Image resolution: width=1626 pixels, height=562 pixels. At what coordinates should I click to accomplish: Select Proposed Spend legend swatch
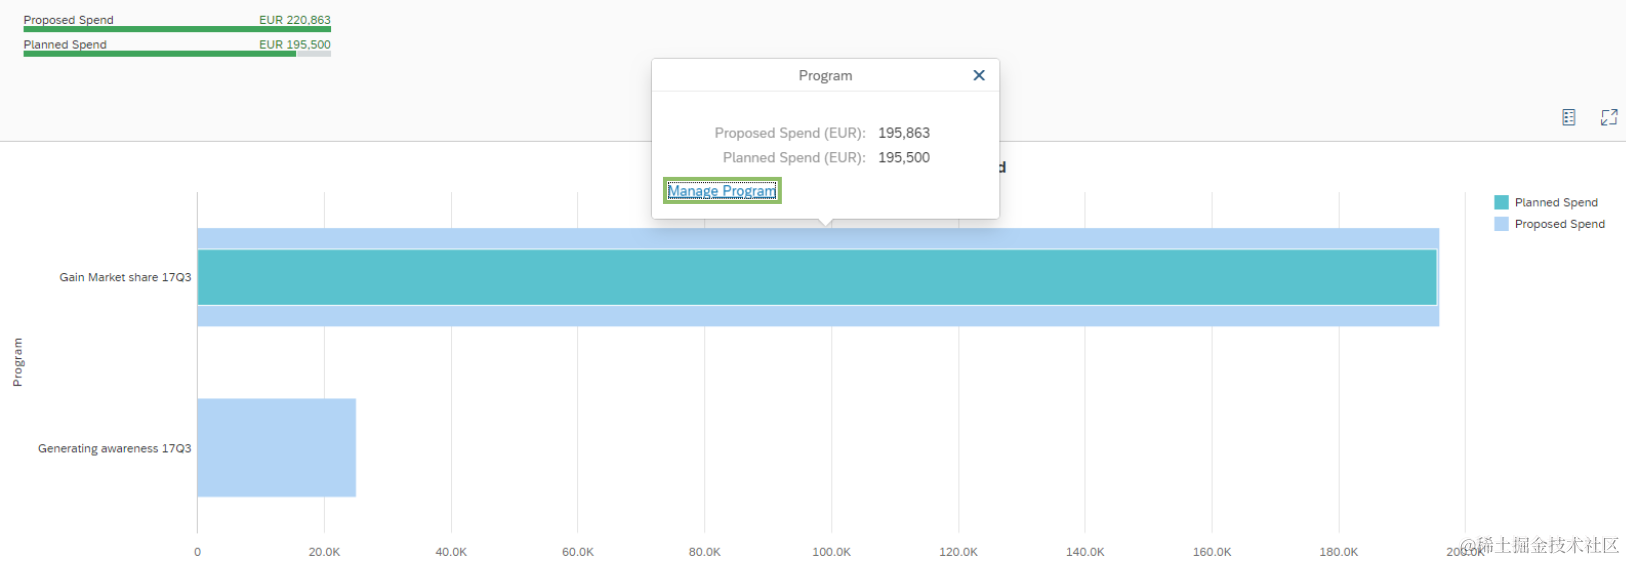point(1501,224)
